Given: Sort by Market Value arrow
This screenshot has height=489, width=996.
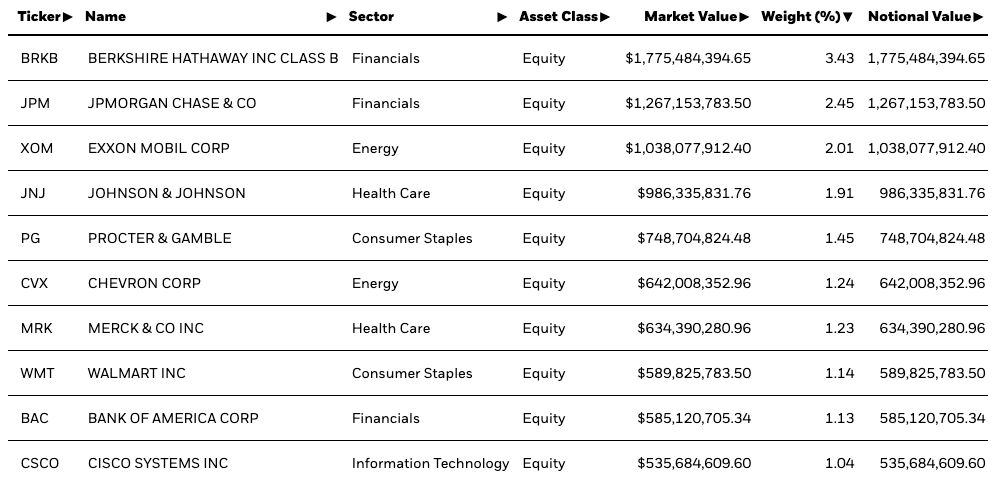Looking at the screenshot, I should point(744,17).
